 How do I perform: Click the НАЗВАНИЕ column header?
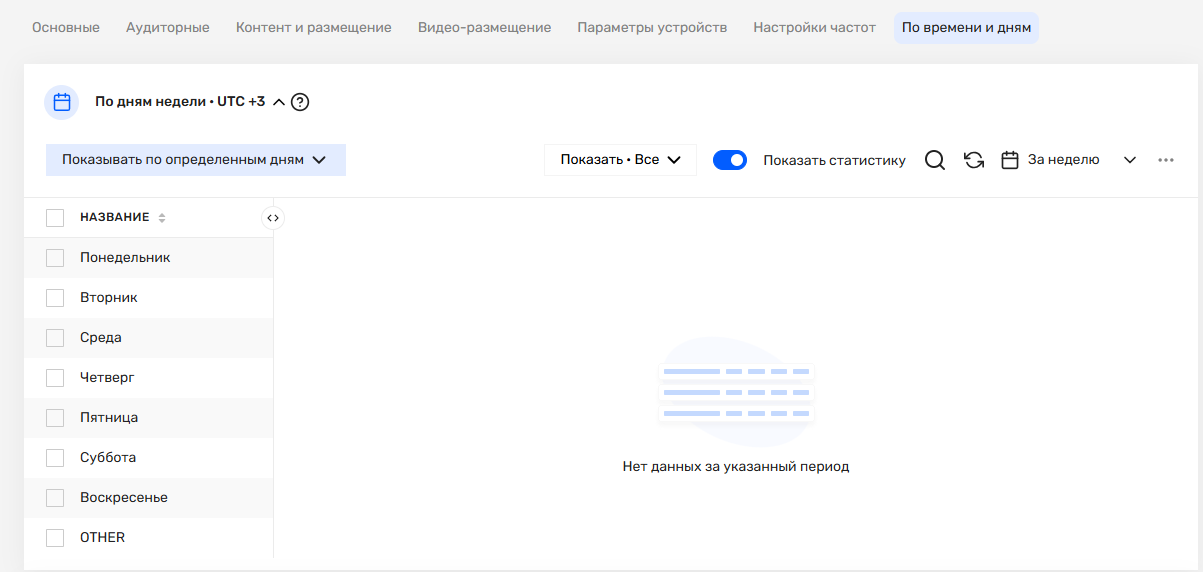(115, 217)
